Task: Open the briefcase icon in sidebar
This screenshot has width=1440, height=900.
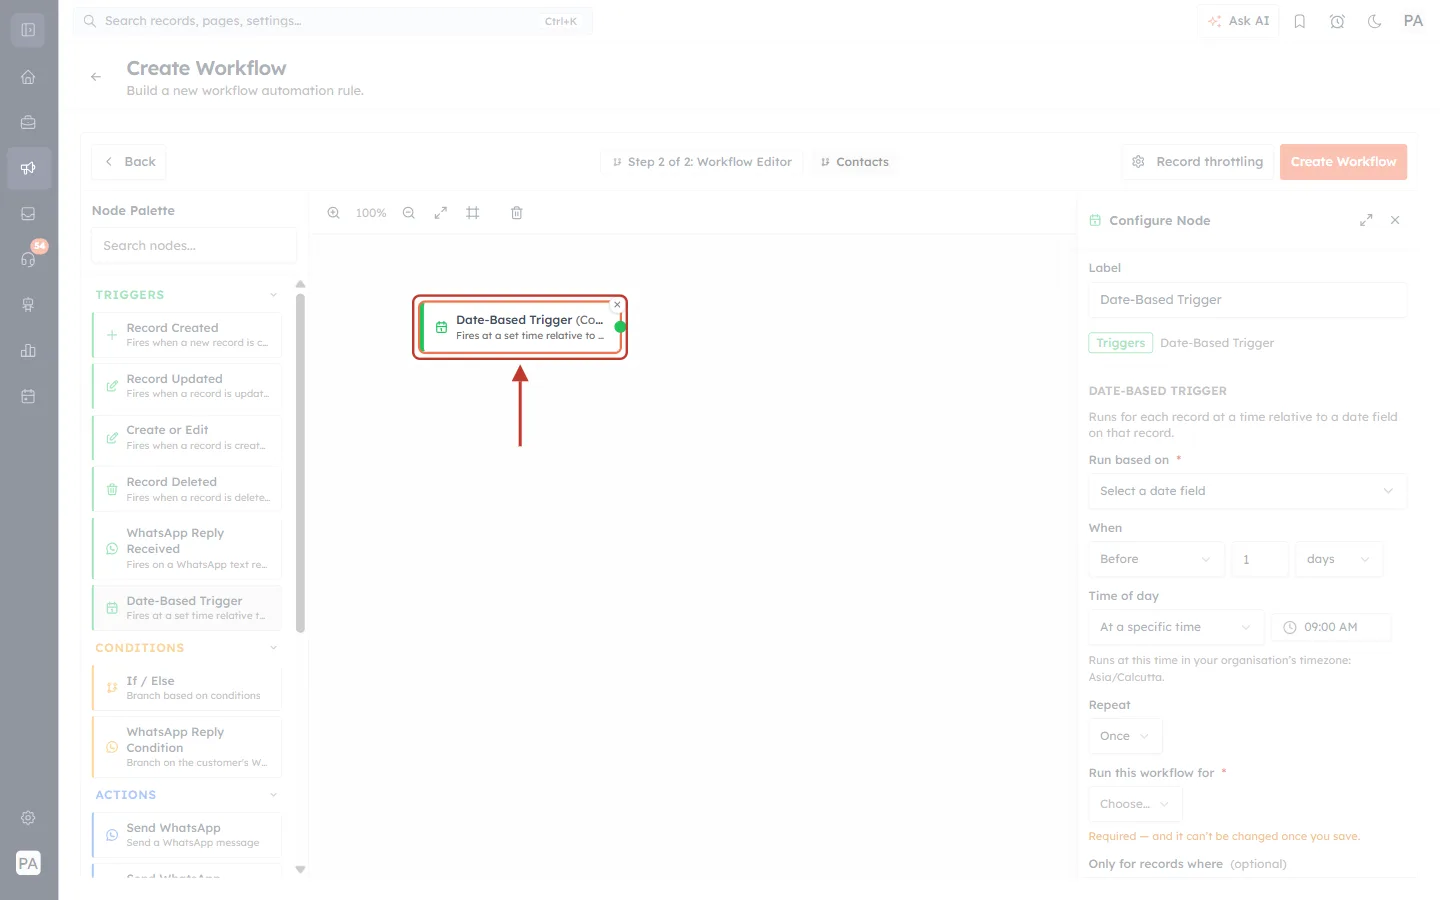Action: (28, 123)
